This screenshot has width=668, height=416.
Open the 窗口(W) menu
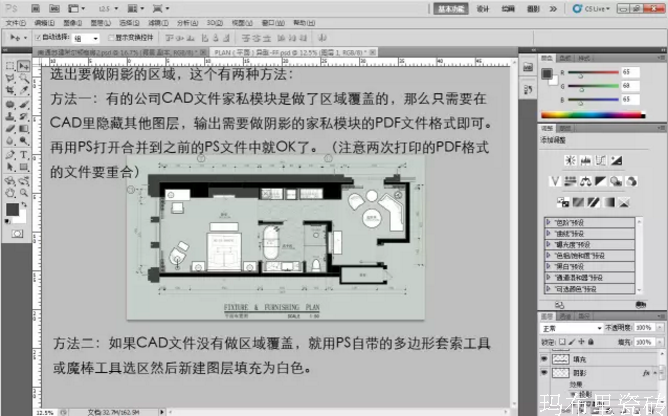click(x=273, y=23)
